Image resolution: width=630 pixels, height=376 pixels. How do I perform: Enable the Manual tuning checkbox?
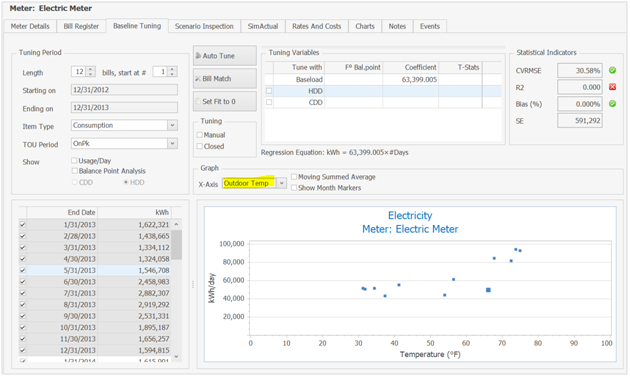click(199, 135)
